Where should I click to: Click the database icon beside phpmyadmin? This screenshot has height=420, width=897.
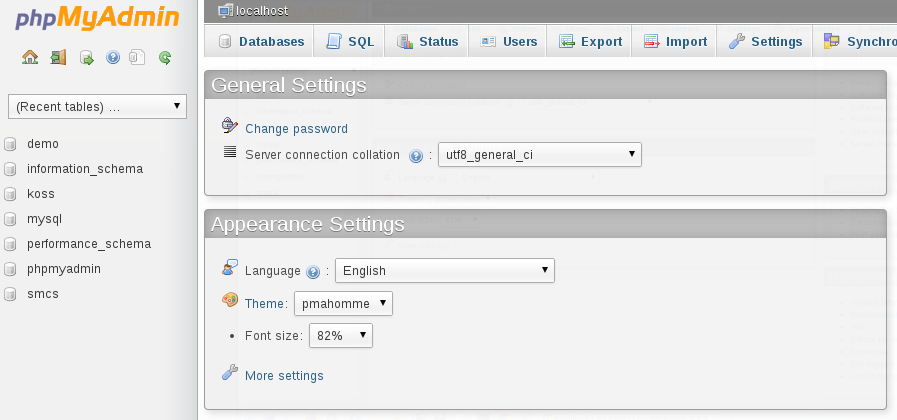(x=10, y=269)
